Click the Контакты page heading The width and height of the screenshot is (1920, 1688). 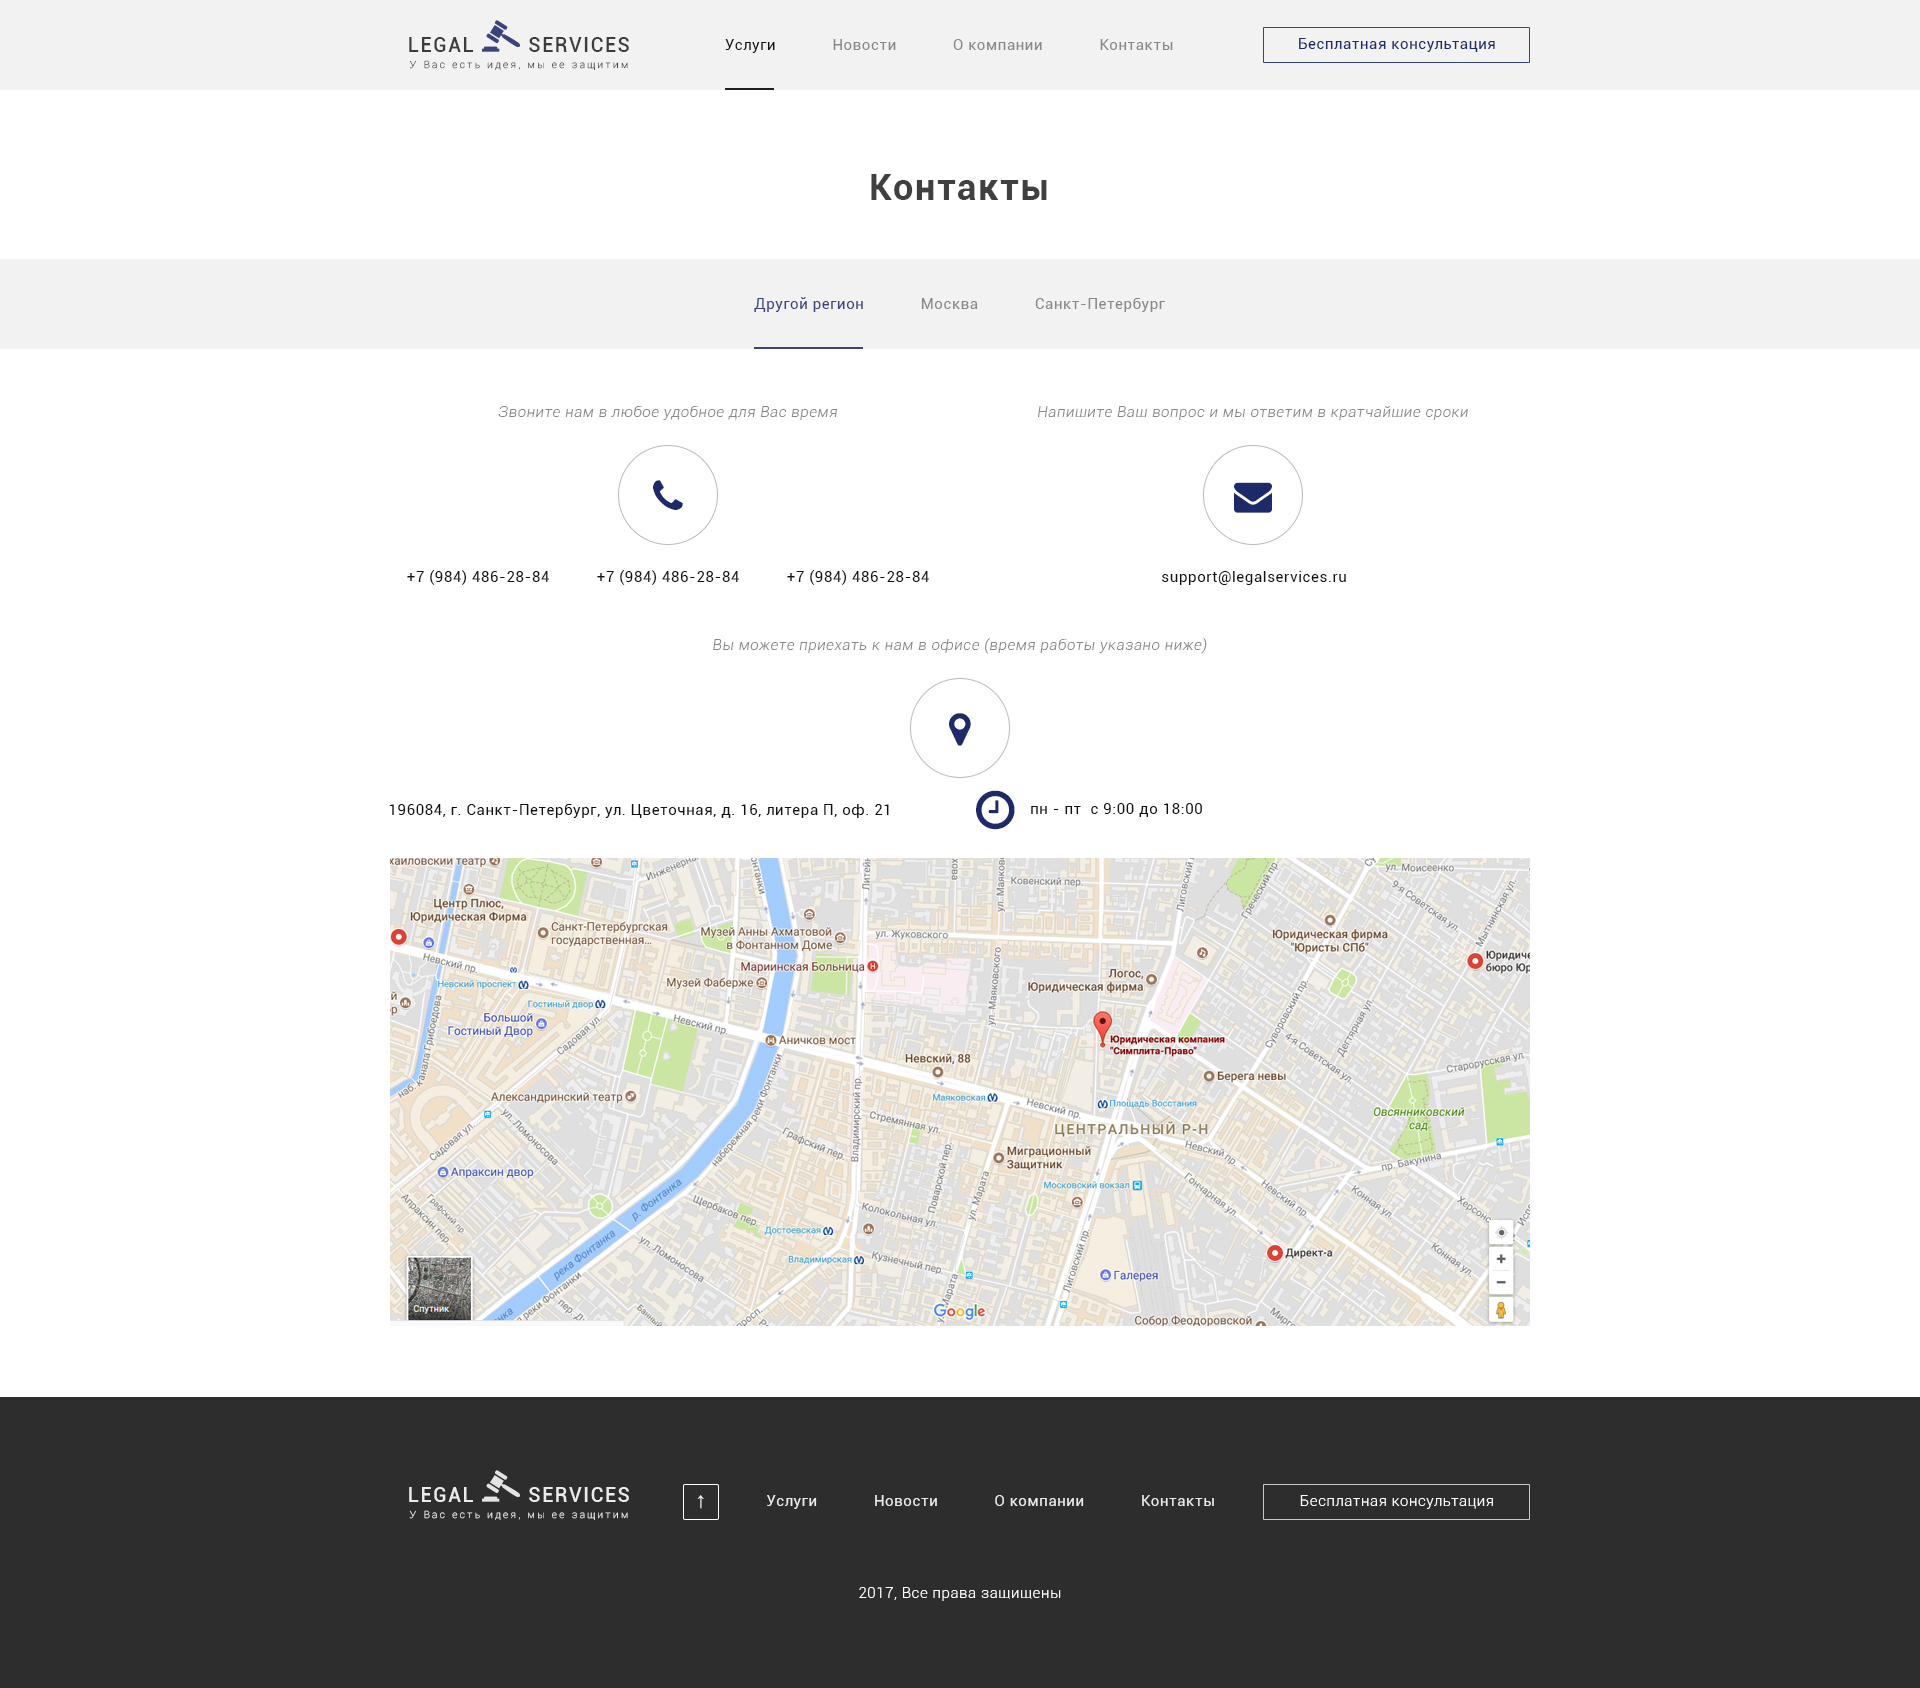(959, 188)
